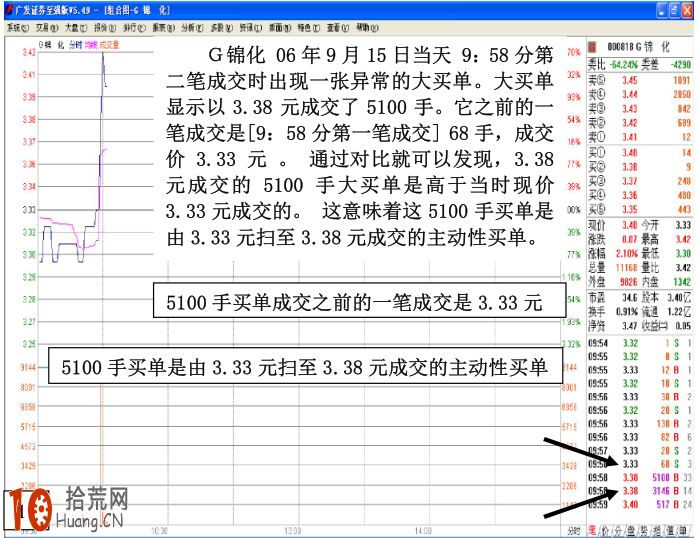Open the 报表 menu
Image resolution: width=699 pixels, height=538 pixels.
coord(163,28)
